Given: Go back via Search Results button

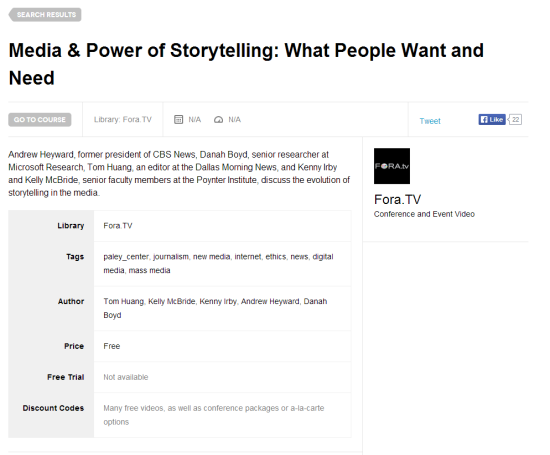Looking at the screenshot, I should click(x=45, y=15).
